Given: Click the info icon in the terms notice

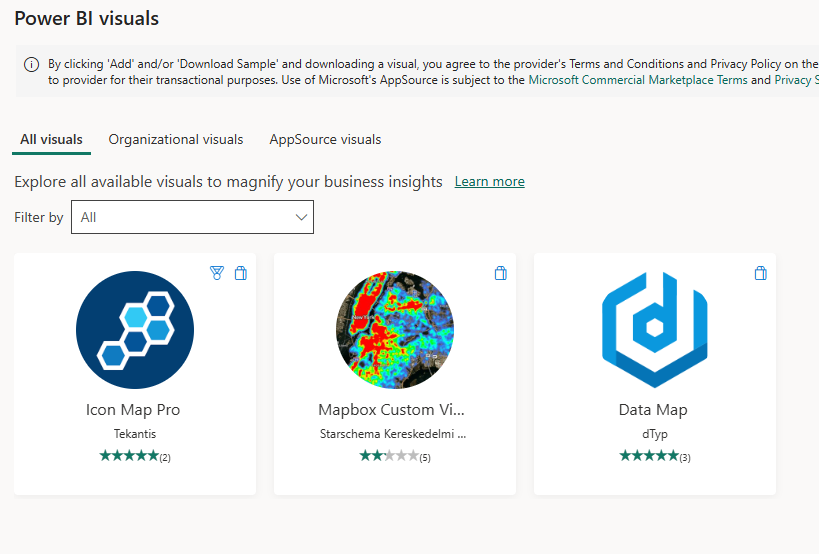Looking at the screenshot, I should coord(31,65).
